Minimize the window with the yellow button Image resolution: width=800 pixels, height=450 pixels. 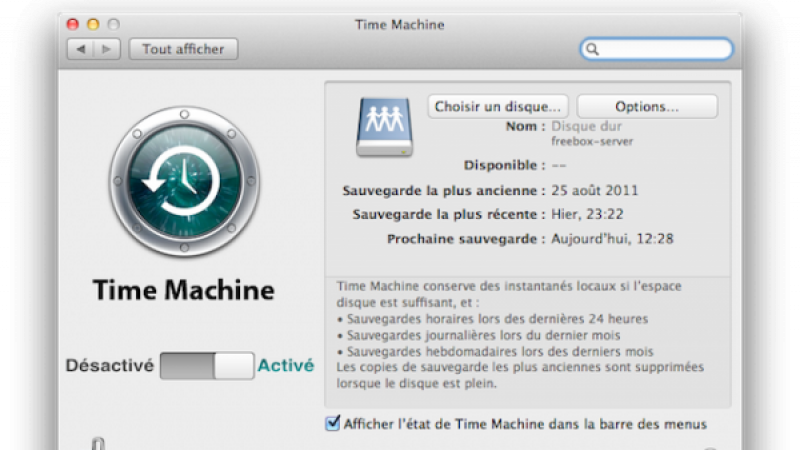tap(93, 24)
